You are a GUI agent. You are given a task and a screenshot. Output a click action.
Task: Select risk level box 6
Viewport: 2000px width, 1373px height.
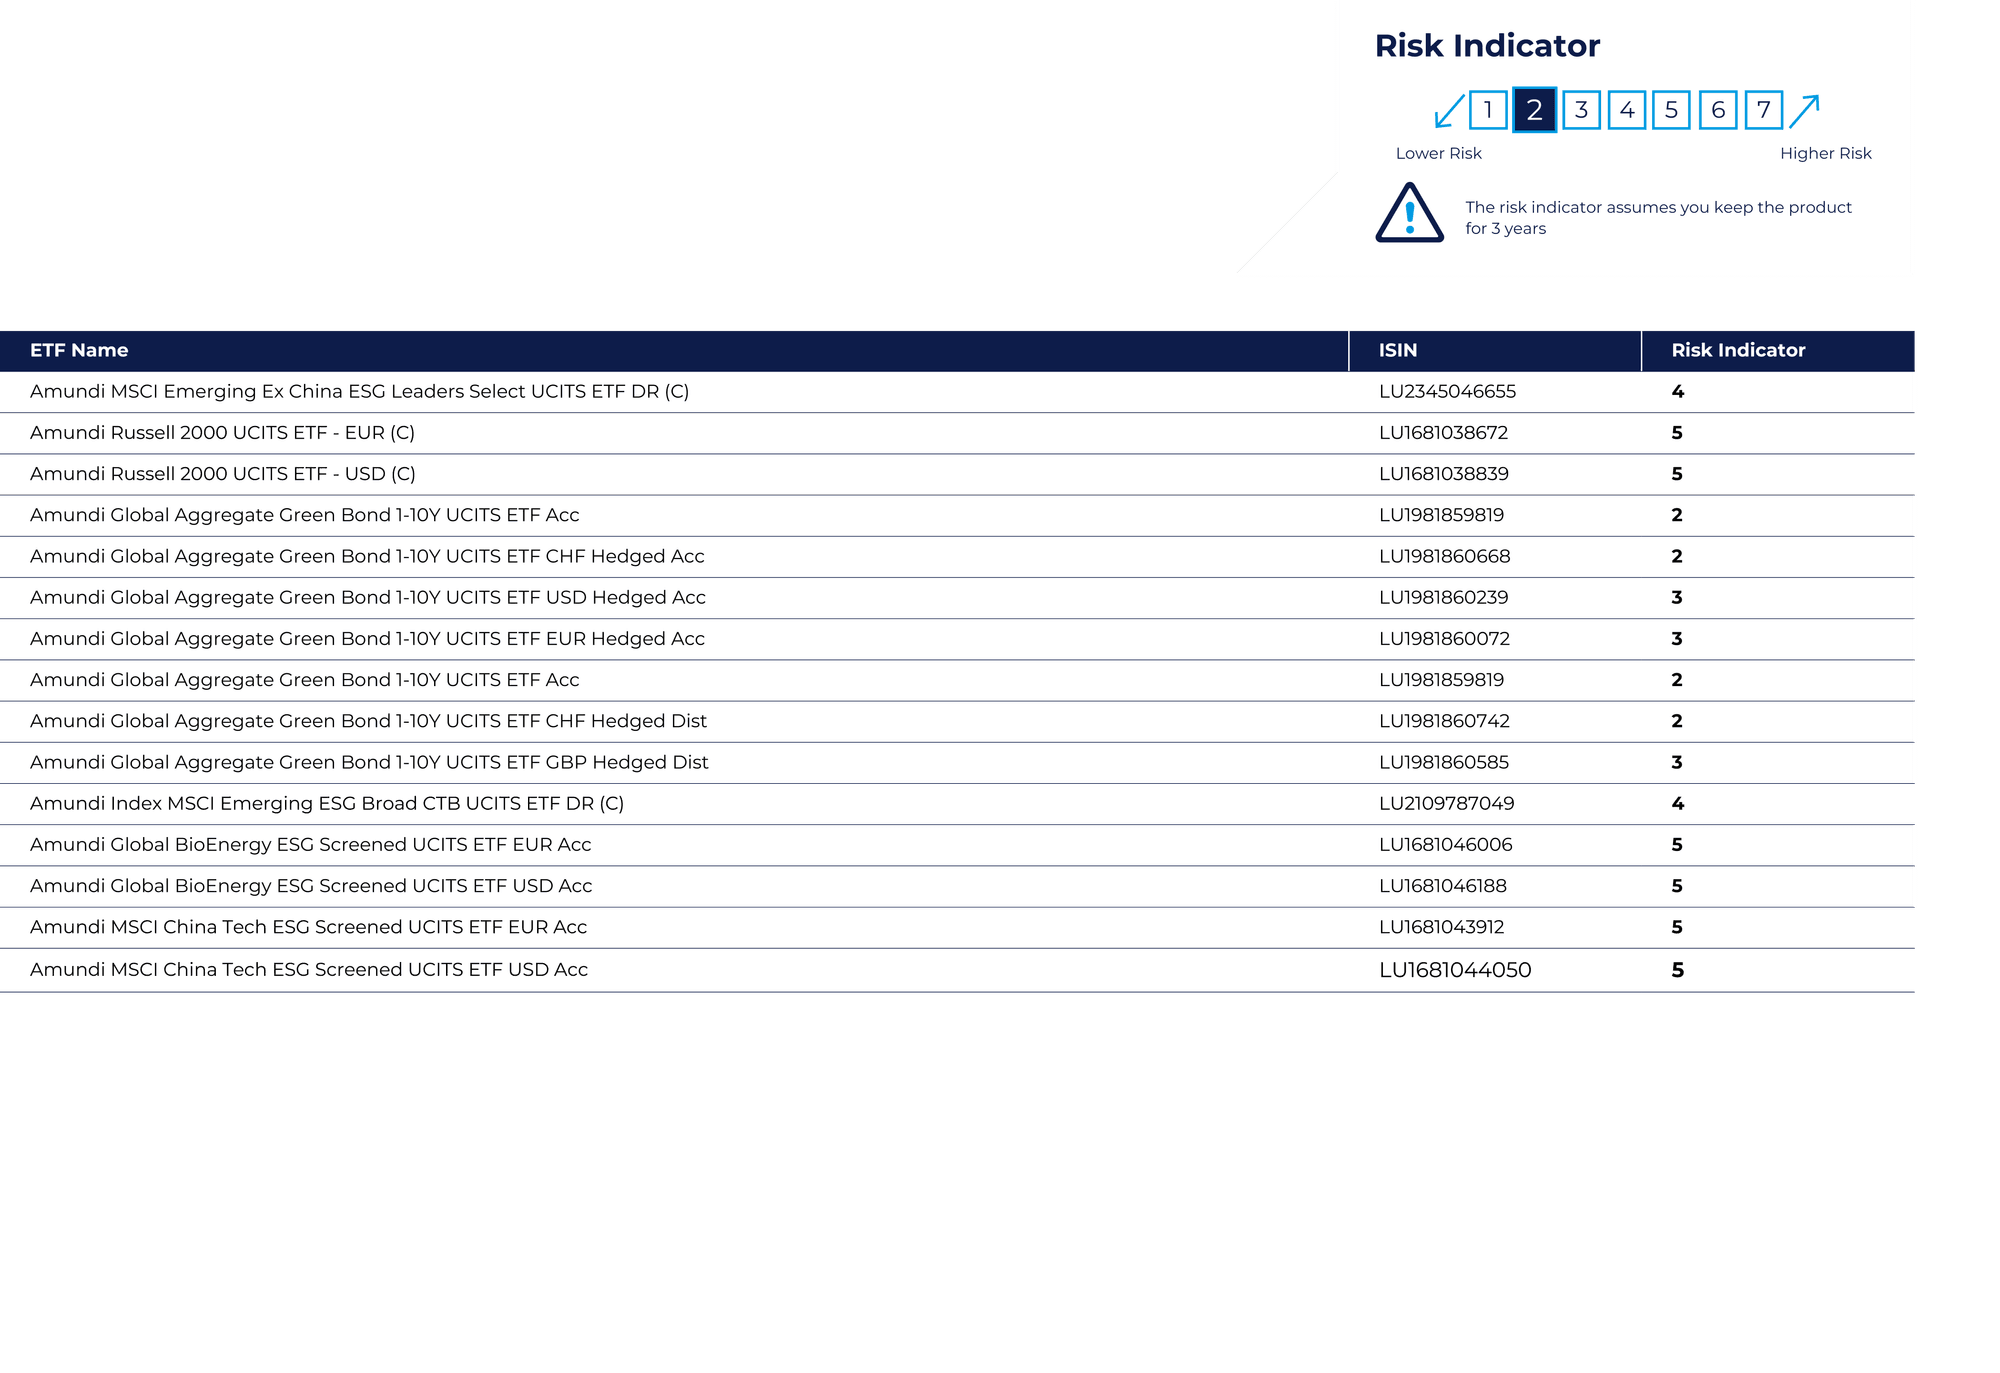point(1718,110)
